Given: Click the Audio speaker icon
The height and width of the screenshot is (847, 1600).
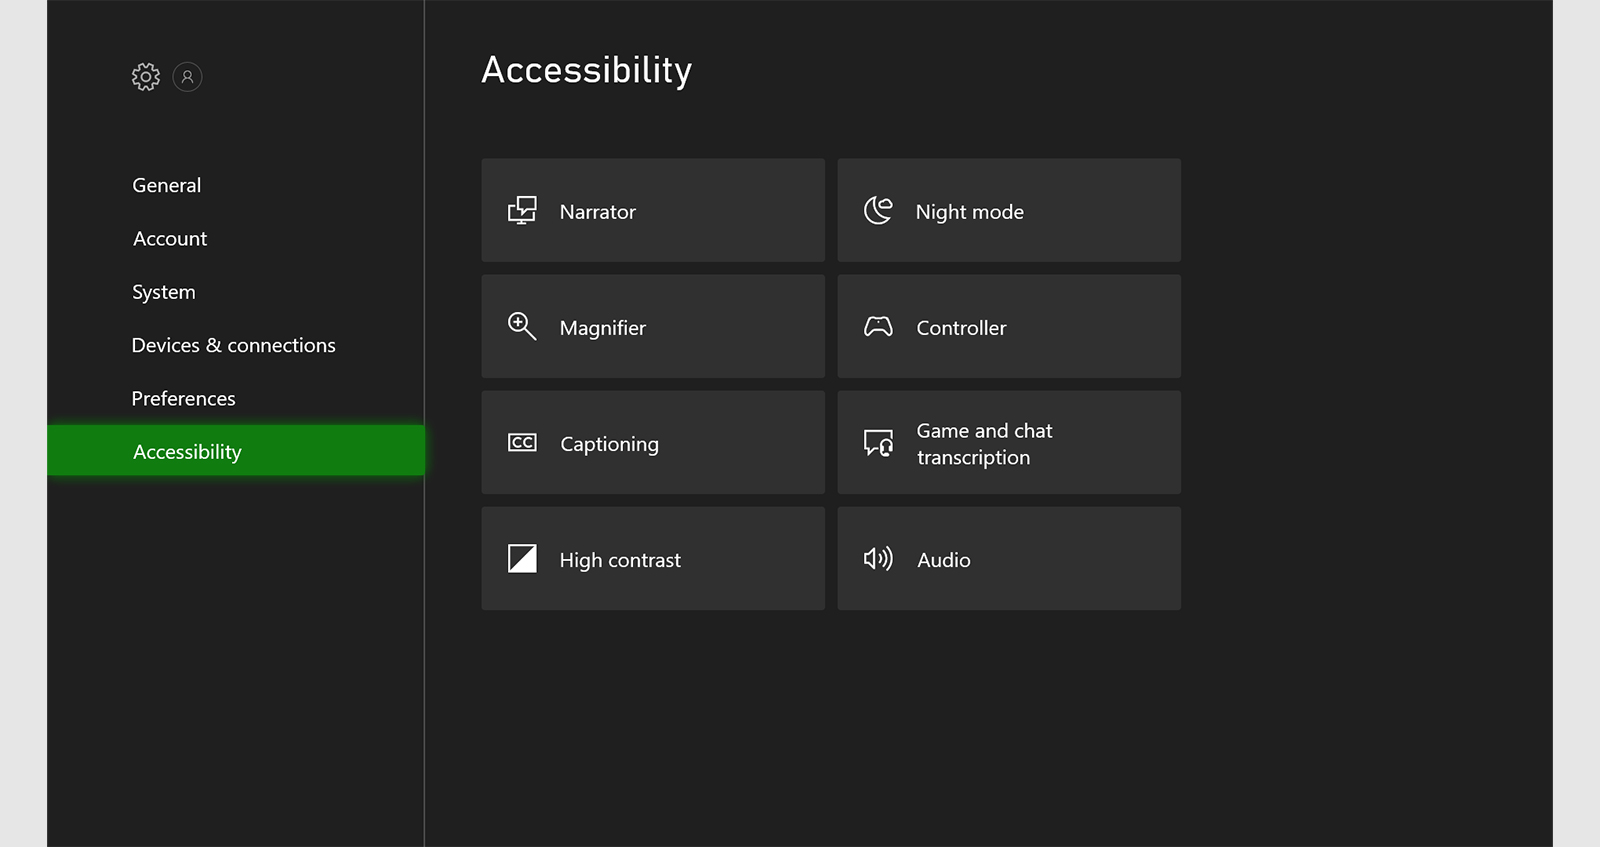Looking at the screenshot, I should click(x=878, y=558).
